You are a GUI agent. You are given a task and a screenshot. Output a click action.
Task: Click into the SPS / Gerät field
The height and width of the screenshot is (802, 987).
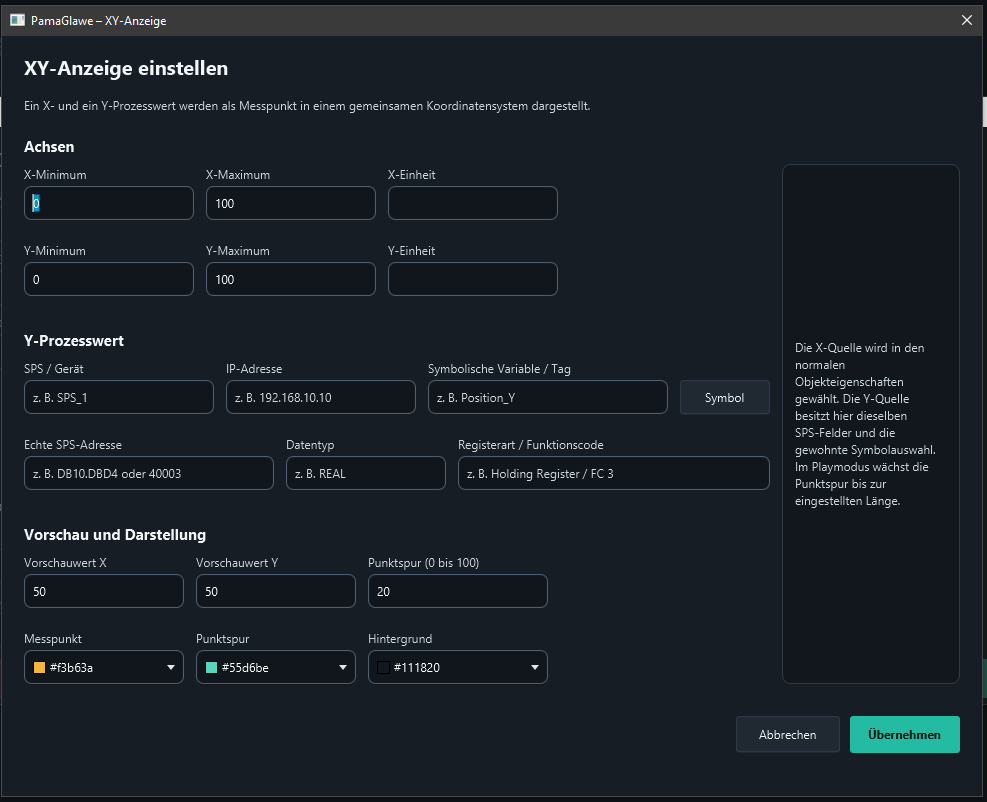119,397
